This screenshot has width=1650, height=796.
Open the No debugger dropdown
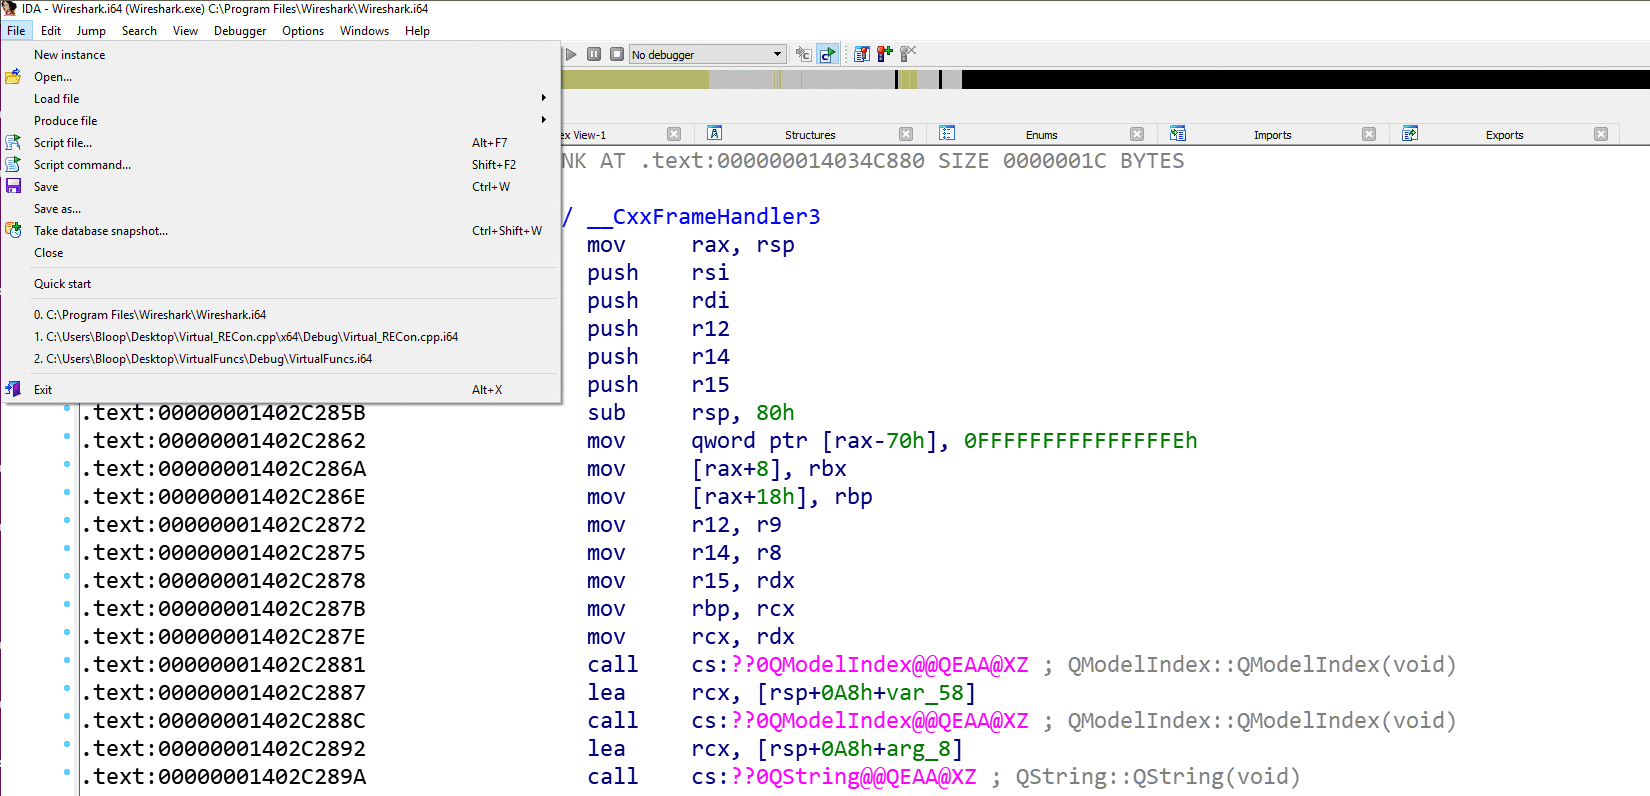[707, 54]
